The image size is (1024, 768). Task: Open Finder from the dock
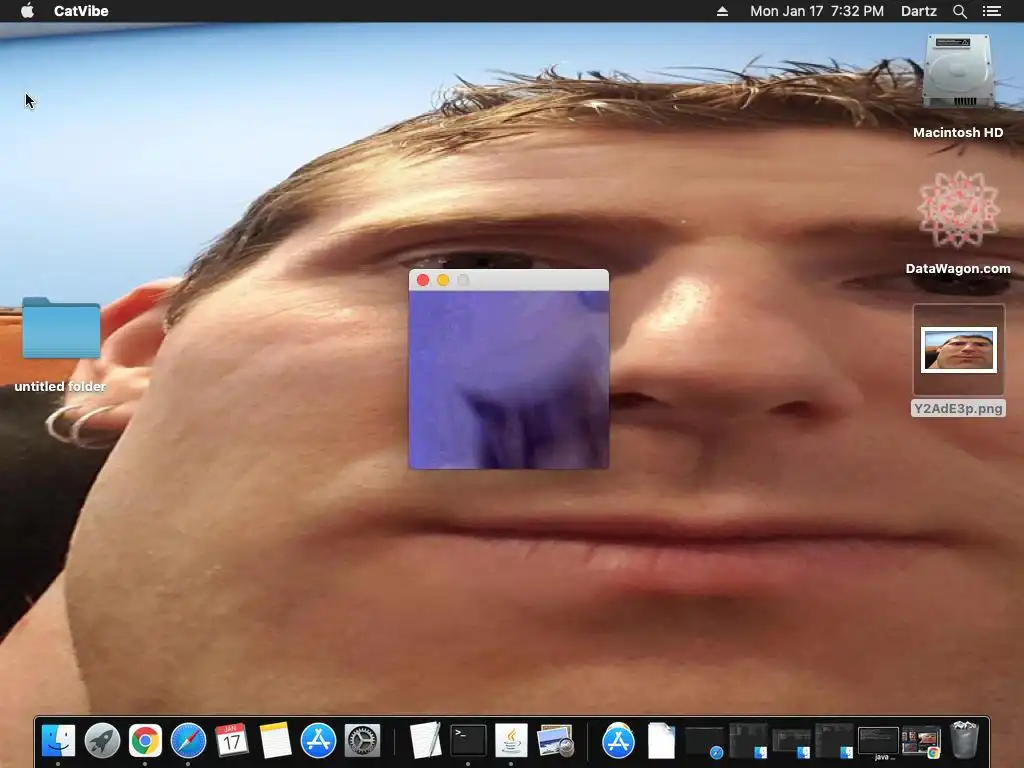[58, 741]
